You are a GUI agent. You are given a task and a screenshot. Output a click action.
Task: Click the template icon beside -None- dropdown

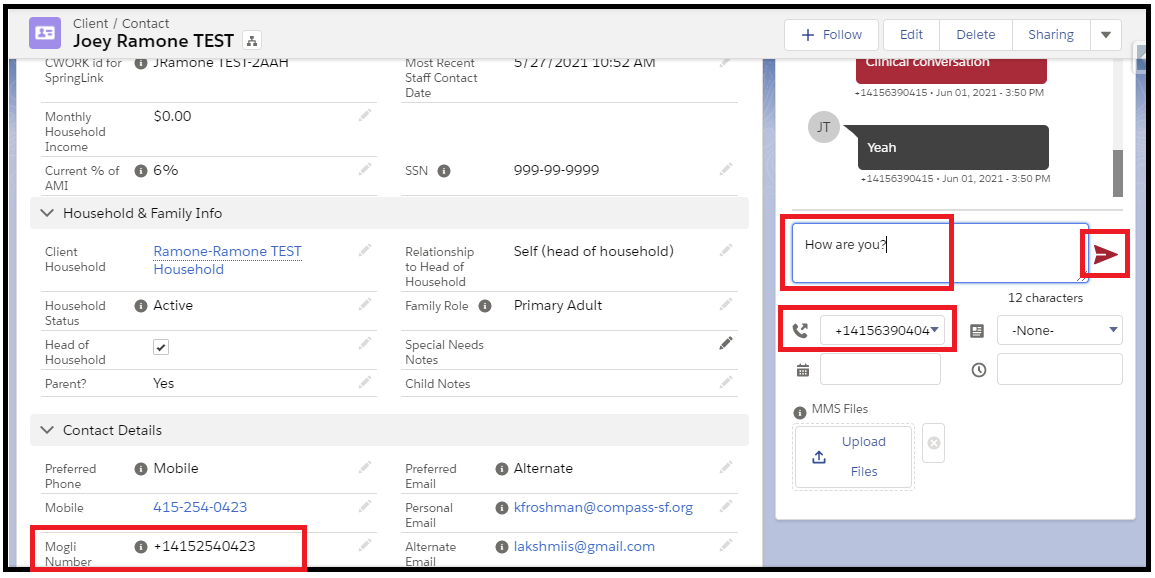(x=977, y=331)
